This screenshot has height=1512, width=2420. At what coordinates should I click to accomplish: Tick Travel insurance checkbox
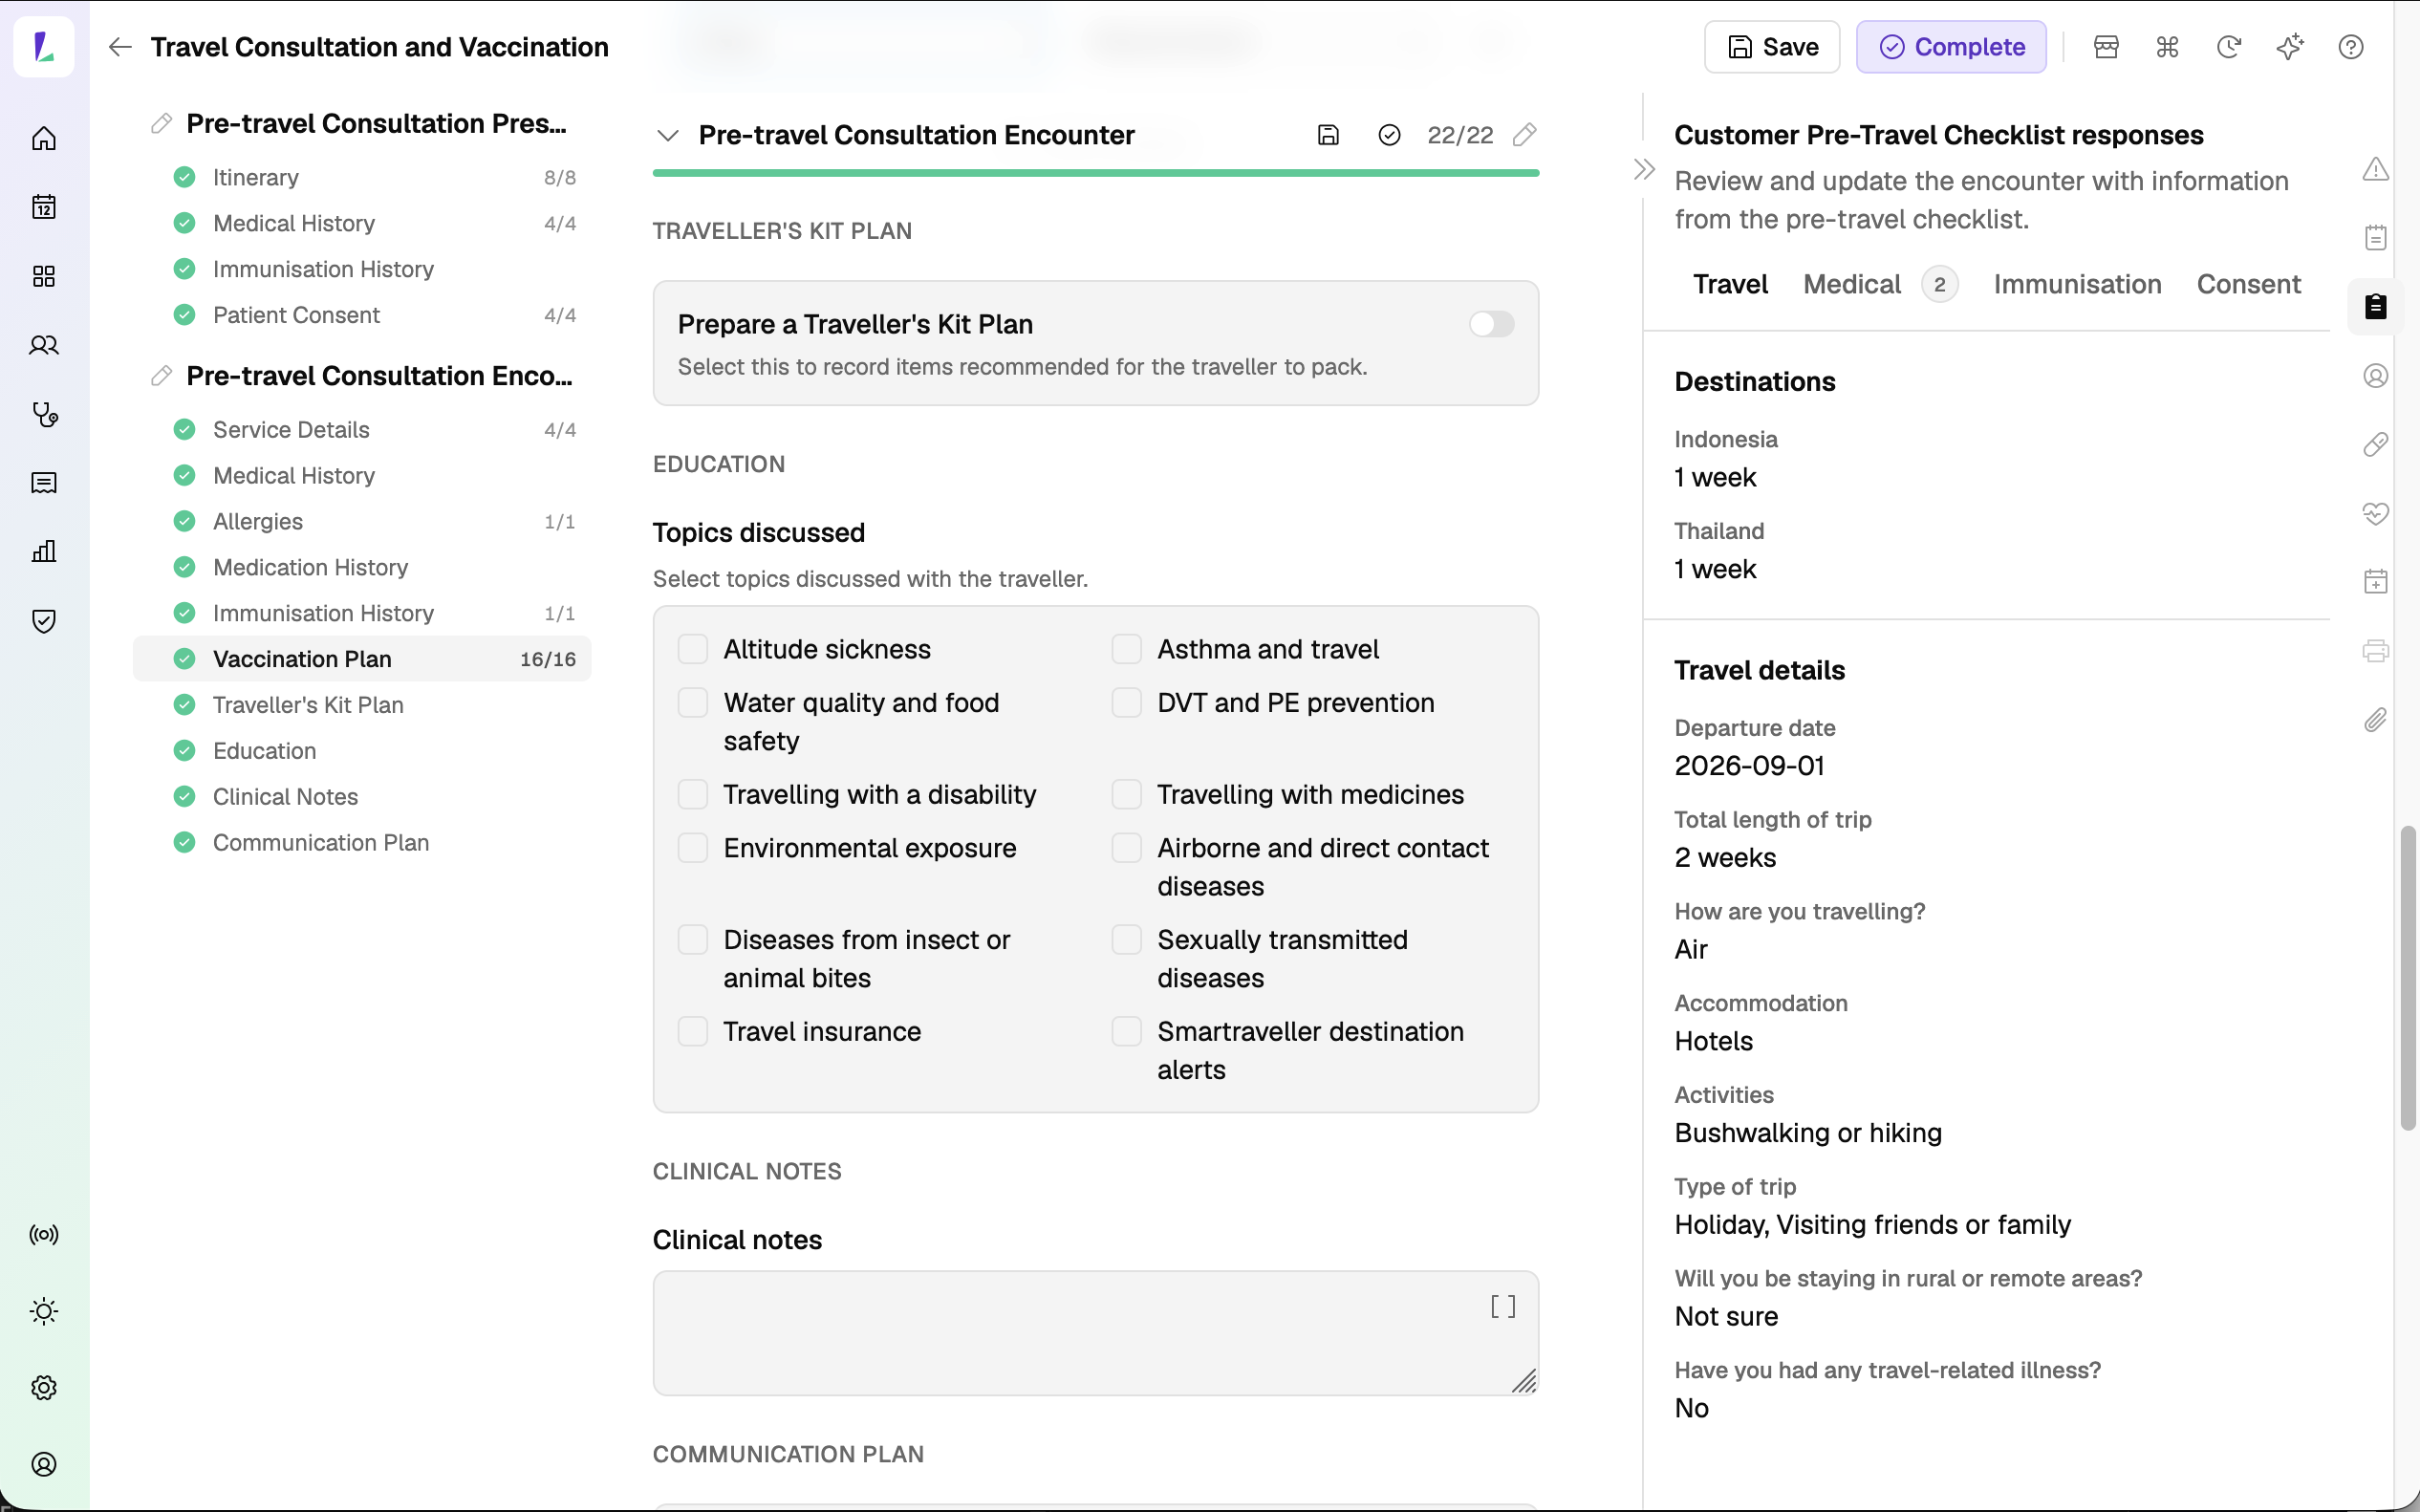pos(693,1031)
